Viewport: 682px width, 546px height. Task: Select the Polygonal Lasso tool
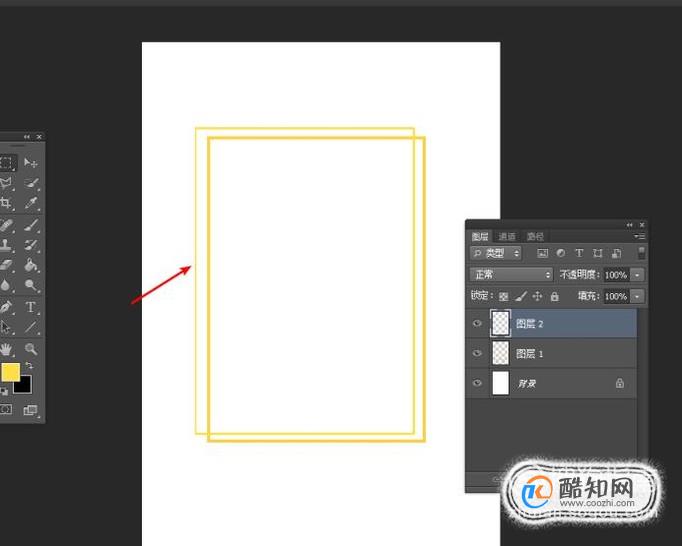[x=6, y=183]
